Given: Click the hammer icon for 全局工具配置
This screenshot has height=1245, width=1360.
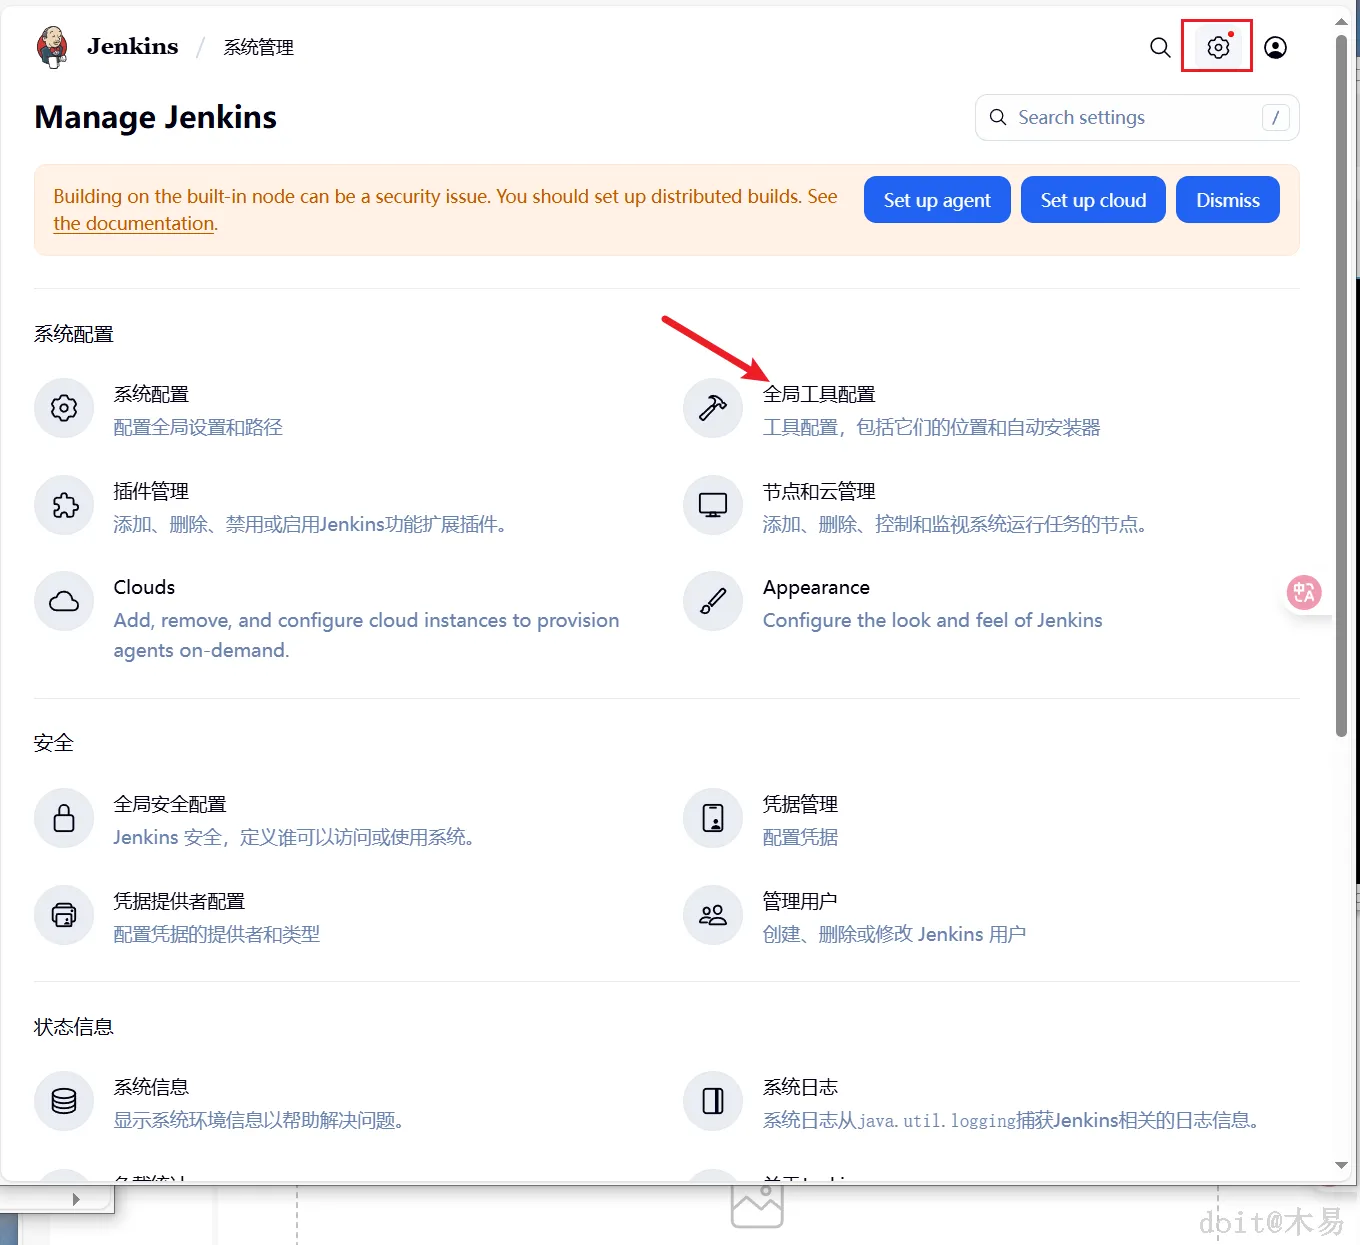Looking at the screenshot, I should click(x=713, y=408).
